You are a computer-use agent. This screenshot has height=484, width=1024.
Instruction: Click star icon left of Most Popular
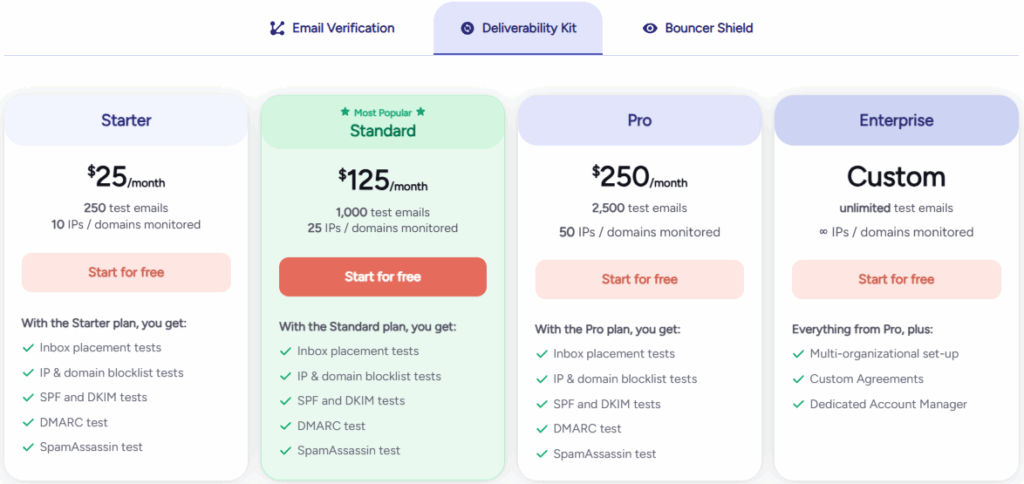click(x=344, y=112)
